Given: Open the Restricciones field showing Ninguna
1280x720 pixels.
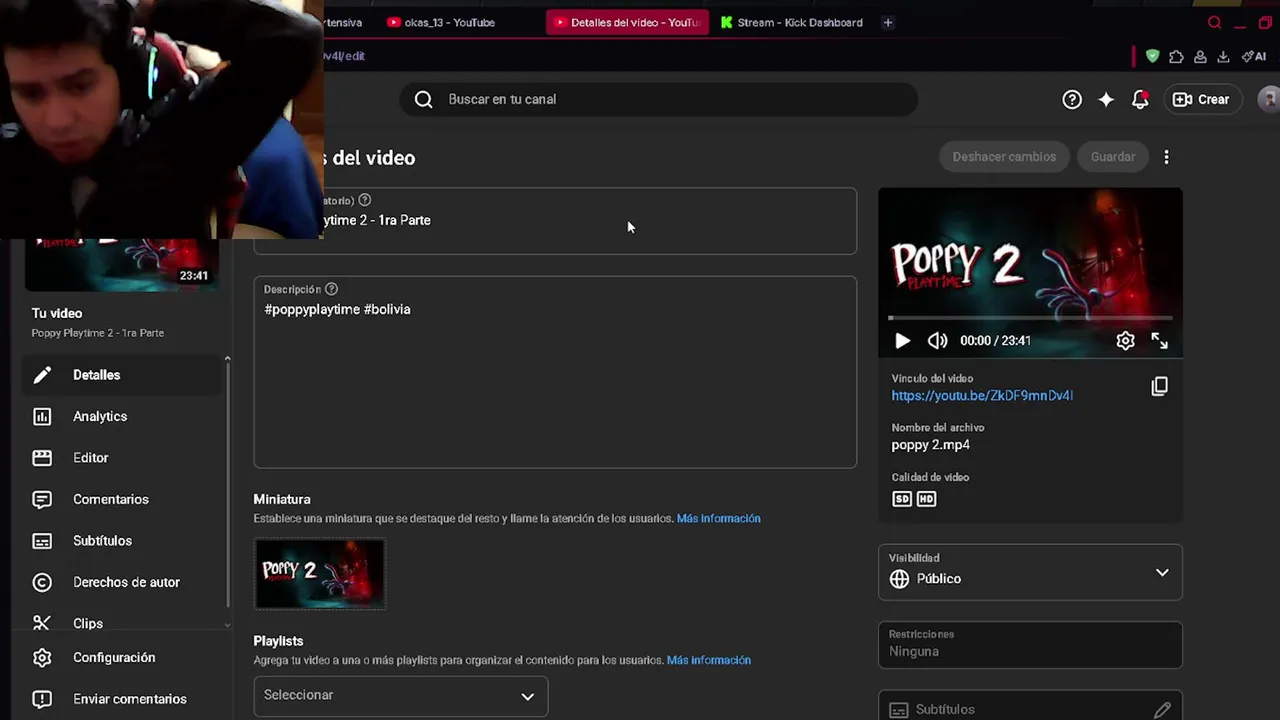Looking at the screenshot, I should [x=1030, y=644].
